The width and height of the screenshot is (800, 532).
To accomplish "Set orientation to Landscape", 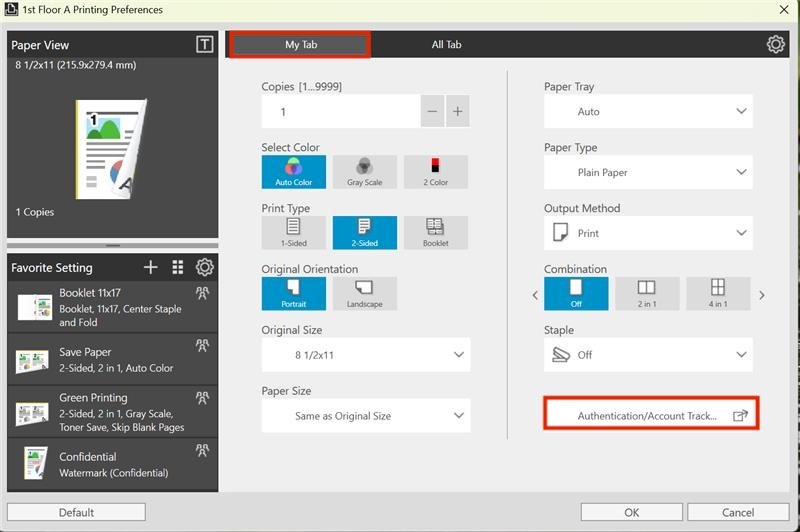I will click(x=364, y=294).
